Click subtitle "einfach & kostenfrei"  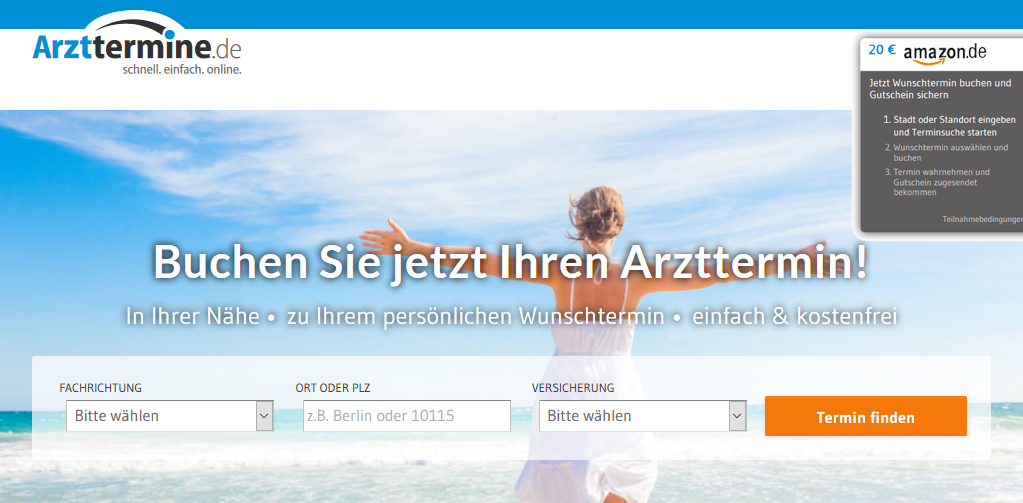795,316
